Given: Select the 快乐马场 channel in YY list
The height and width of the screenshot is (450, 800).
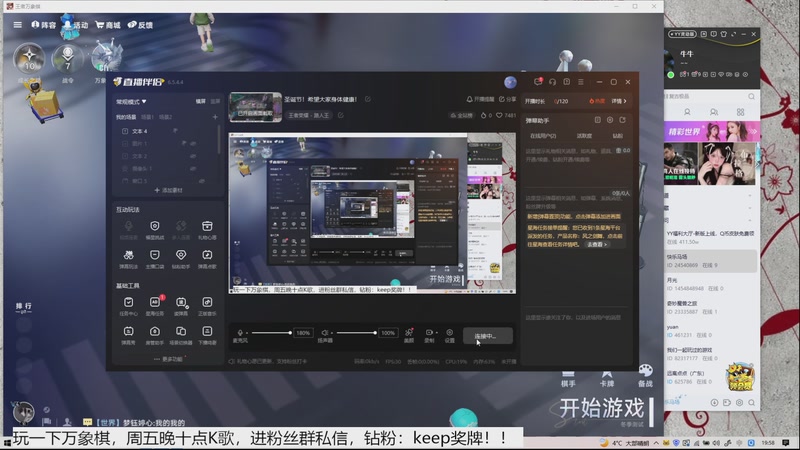Looking at the screenshot, I should [711, 261].
